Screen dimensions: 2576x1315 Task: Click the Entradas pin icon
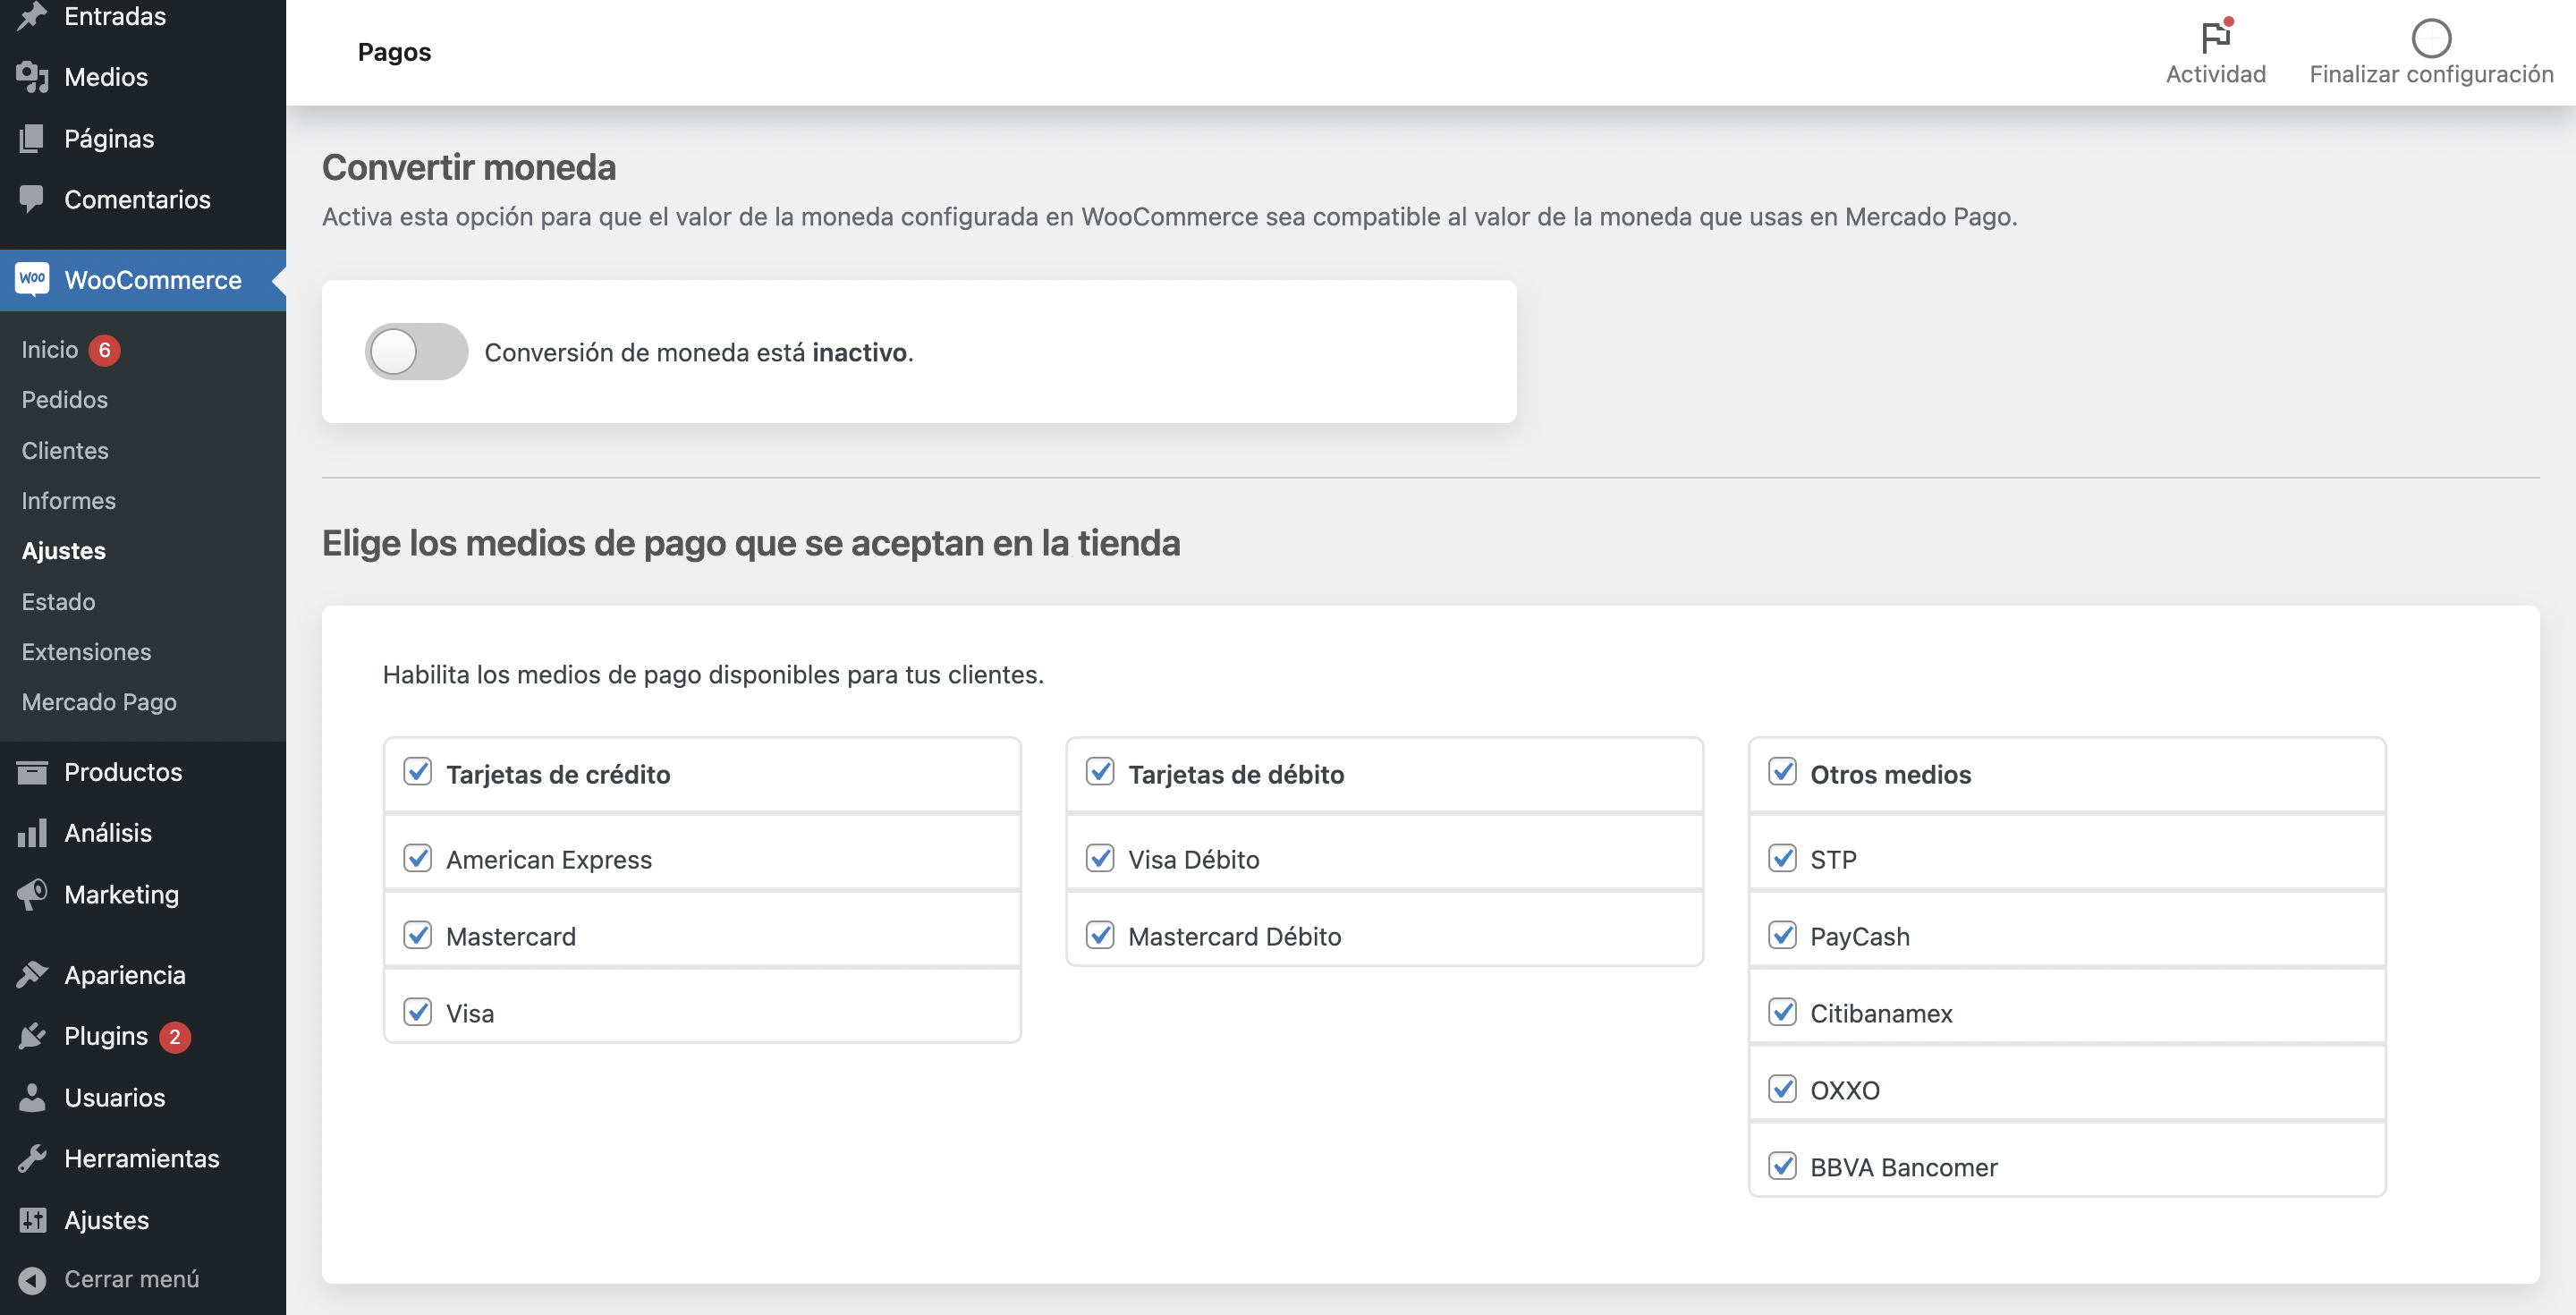(x=32, y=16)
